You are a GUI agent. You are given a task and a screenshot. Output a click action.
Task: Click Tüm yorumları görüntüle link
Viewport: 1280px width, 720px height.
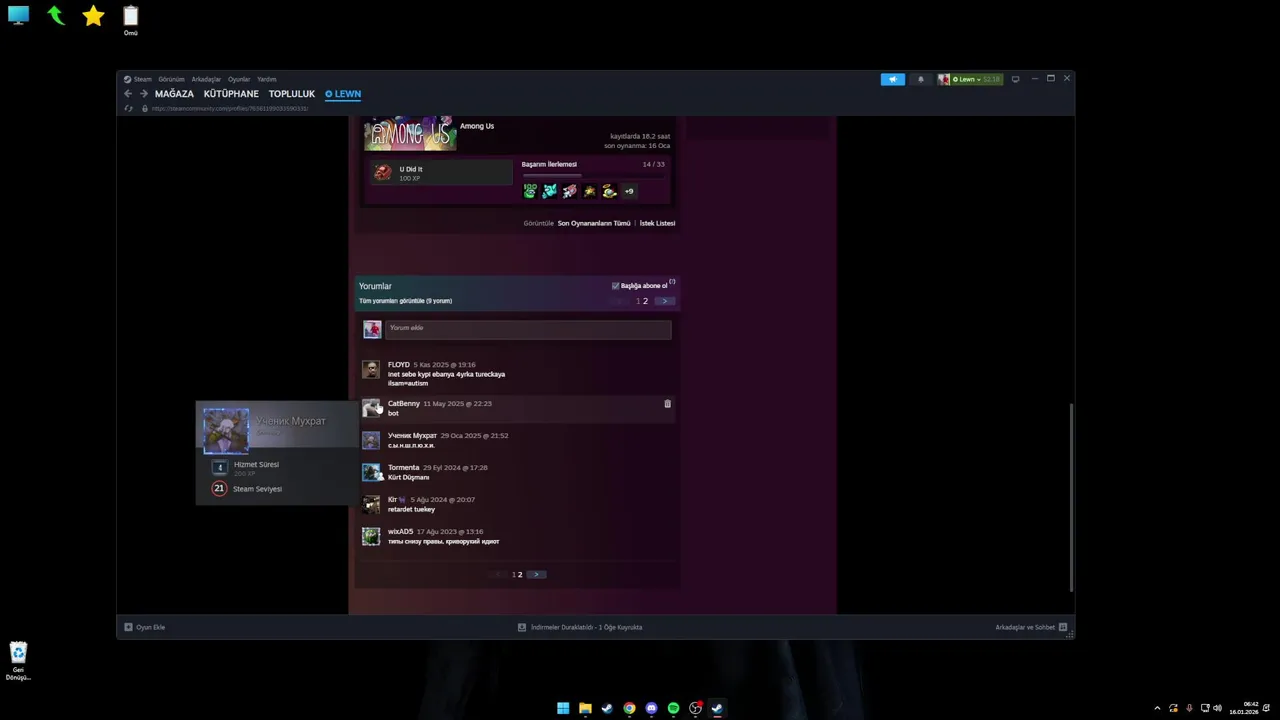(x=405, y=301)
